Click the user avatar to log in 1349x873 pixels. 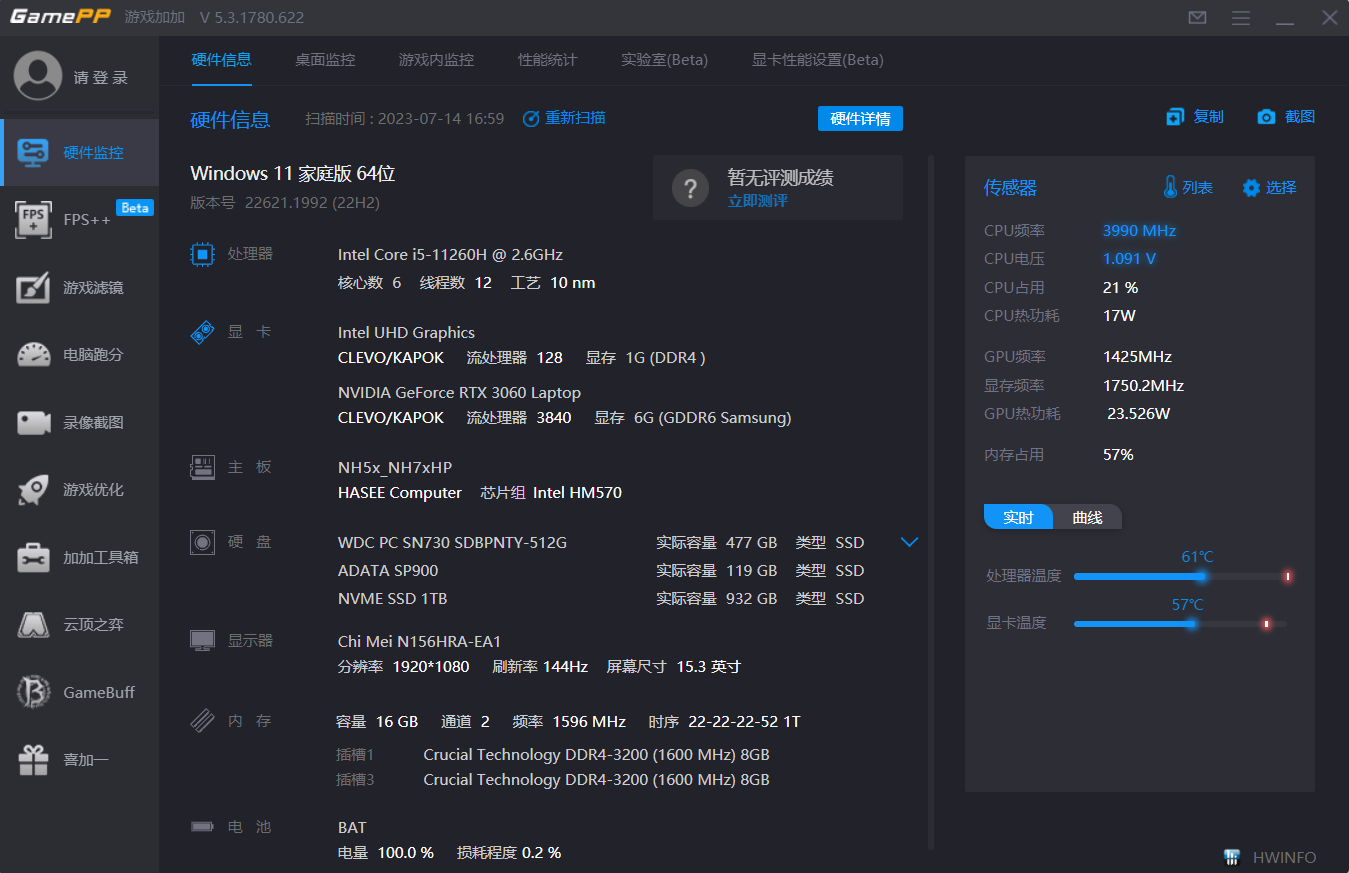point(38,77)
